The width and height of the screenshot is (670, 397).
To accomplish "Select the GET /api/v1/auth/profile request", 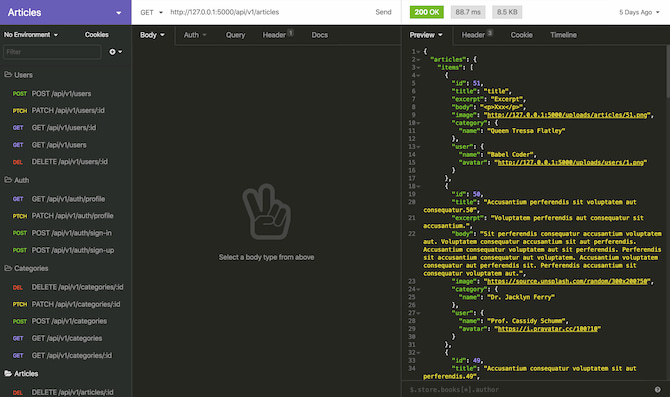I will [x=66, y=199].
